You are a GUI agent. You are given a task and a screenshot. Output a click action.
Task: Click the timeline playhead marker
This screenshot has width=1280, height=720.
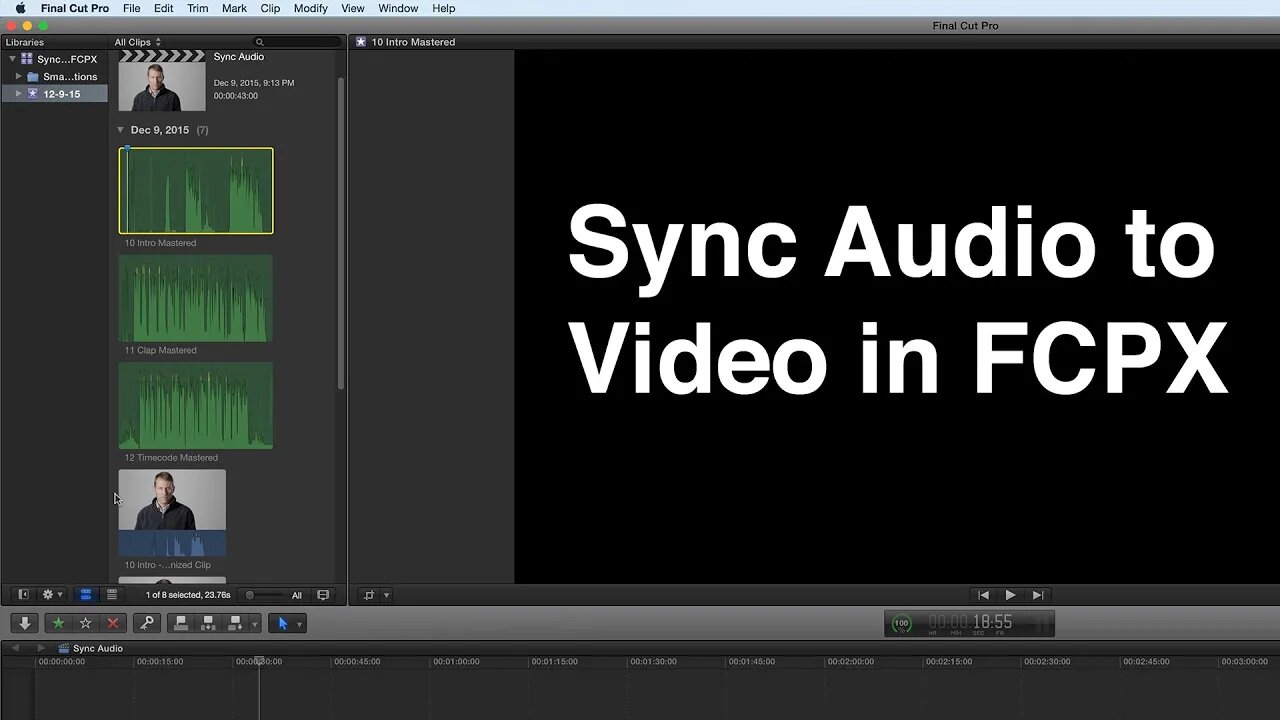[x=259, y=661]
